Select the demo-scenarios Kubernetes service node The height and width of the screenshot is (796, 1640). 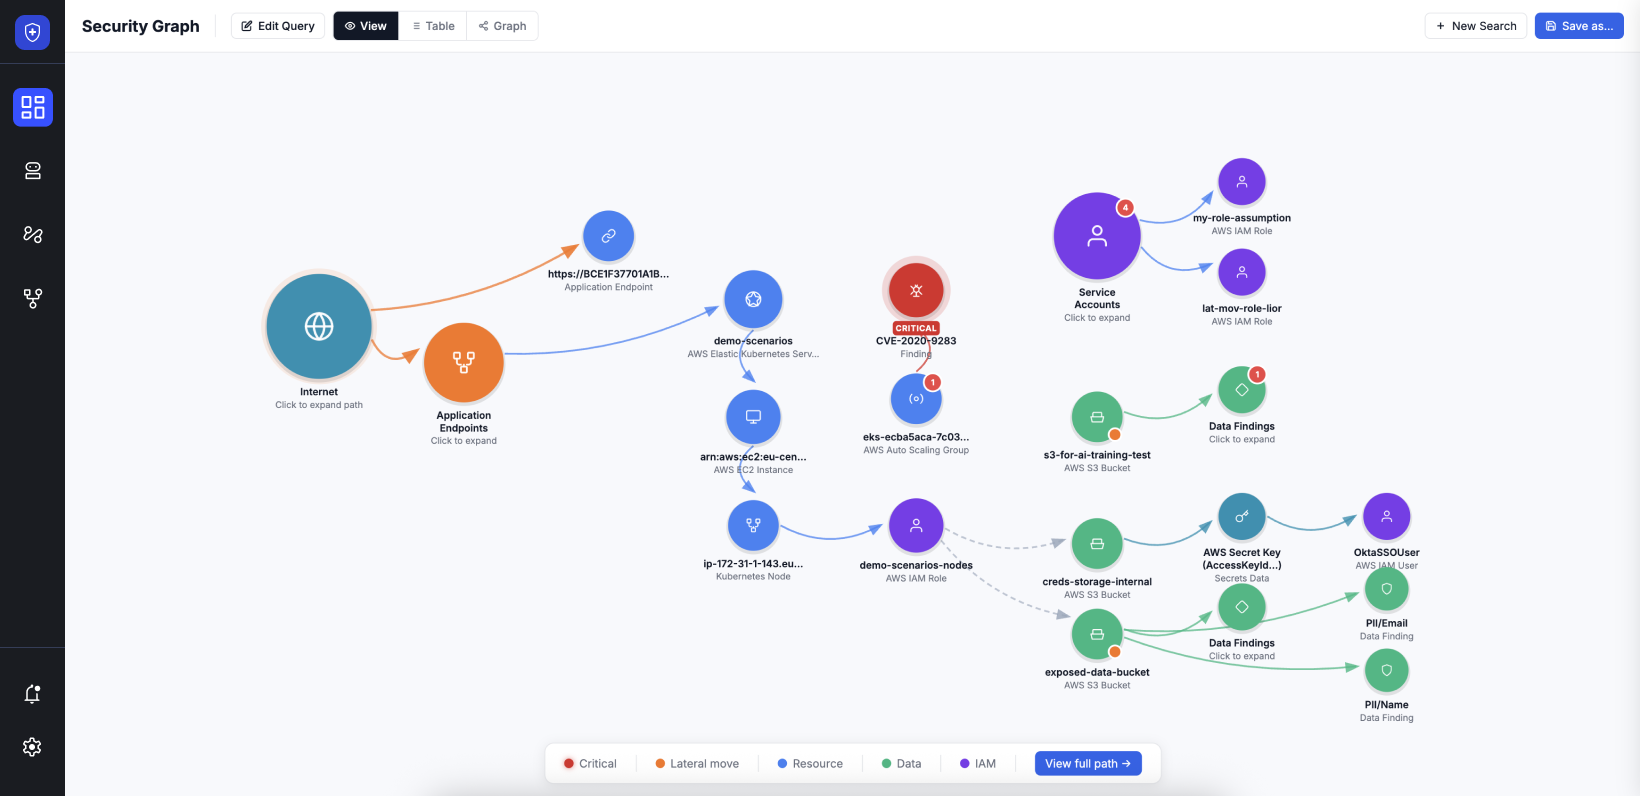(x=753, y=299)
